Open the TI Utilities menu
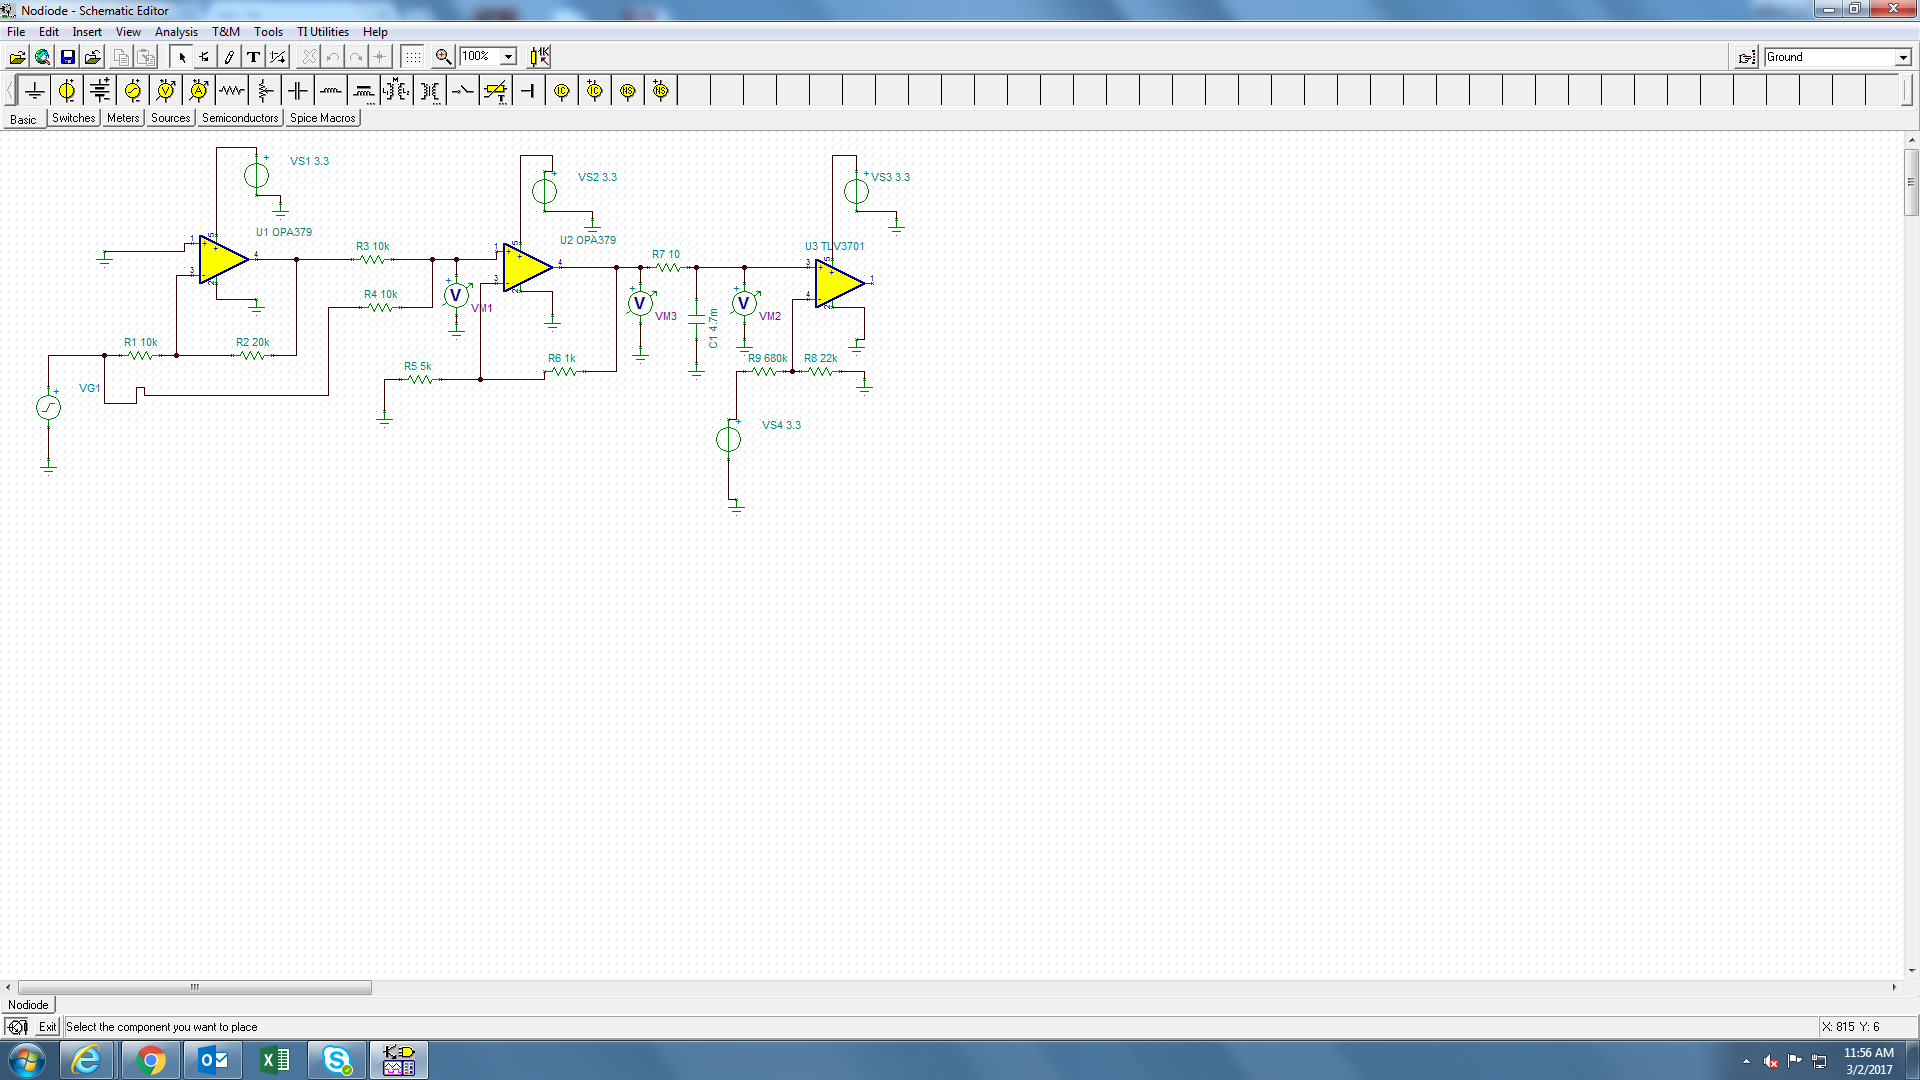 [323, 32]
